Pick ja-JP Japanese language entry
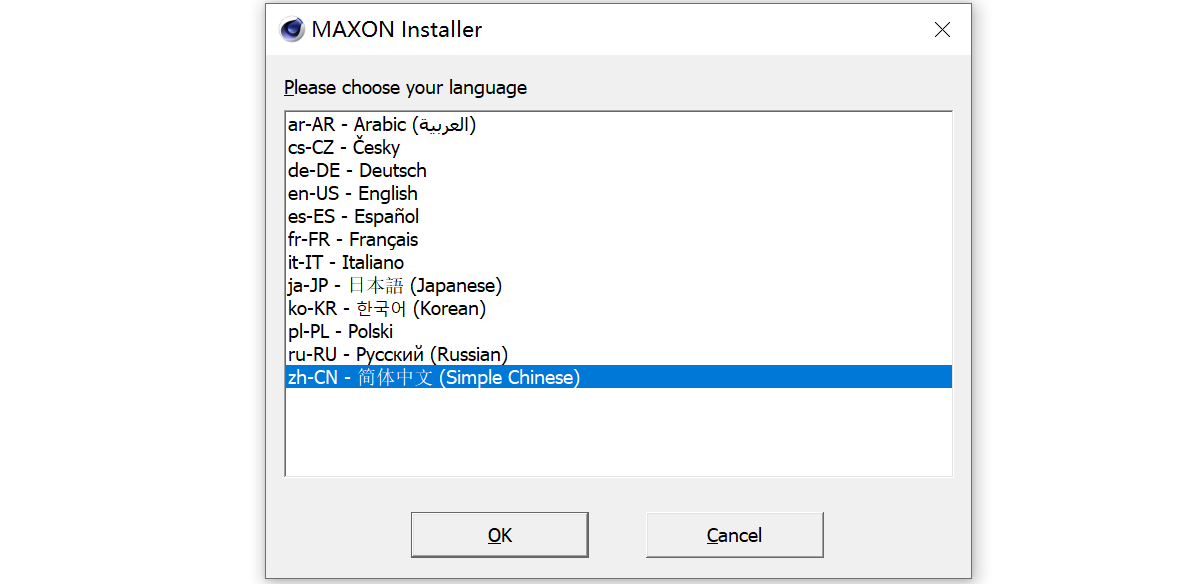The image size is (1184, 584). click(x=394, y=286)
